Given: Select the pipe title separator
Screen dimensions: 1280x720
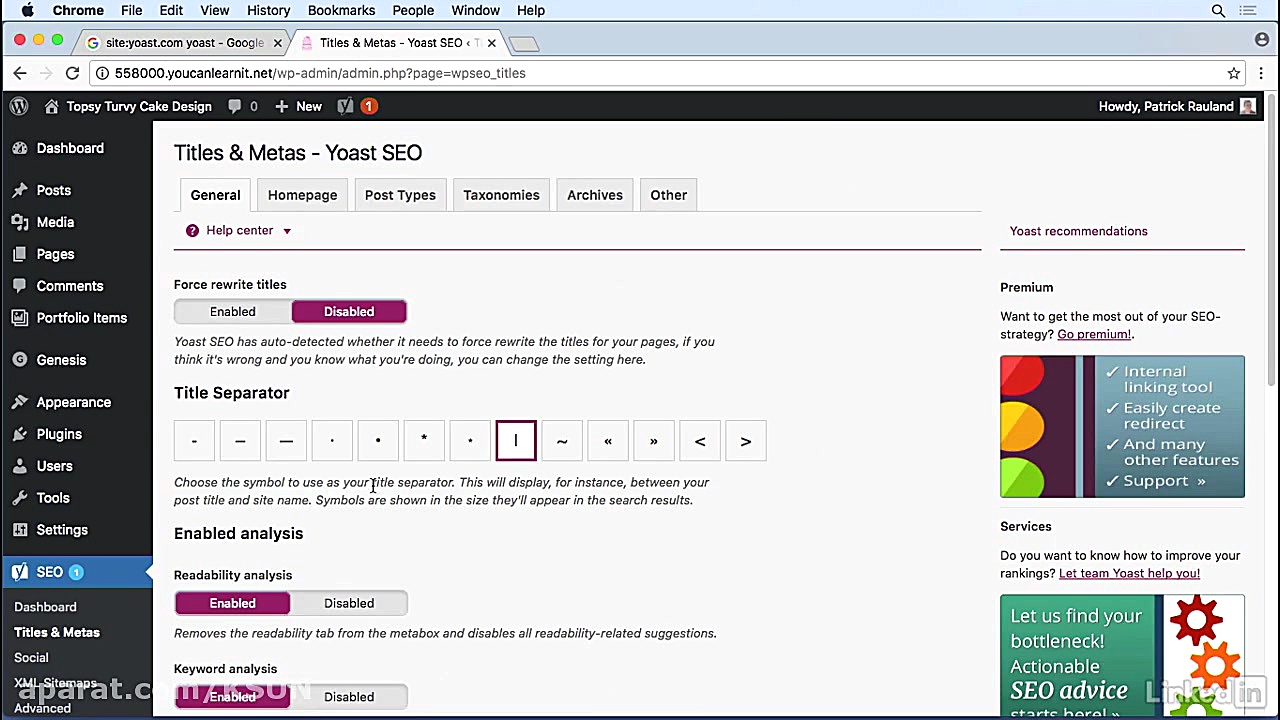Looking at the screenshot, I should [516, 441].
